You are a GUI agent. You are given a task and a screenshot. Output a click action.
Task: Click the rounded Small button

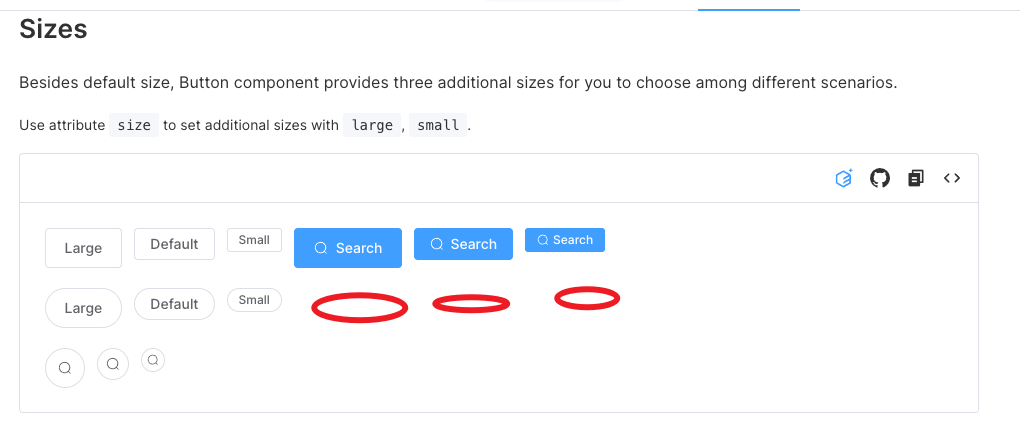254,300
